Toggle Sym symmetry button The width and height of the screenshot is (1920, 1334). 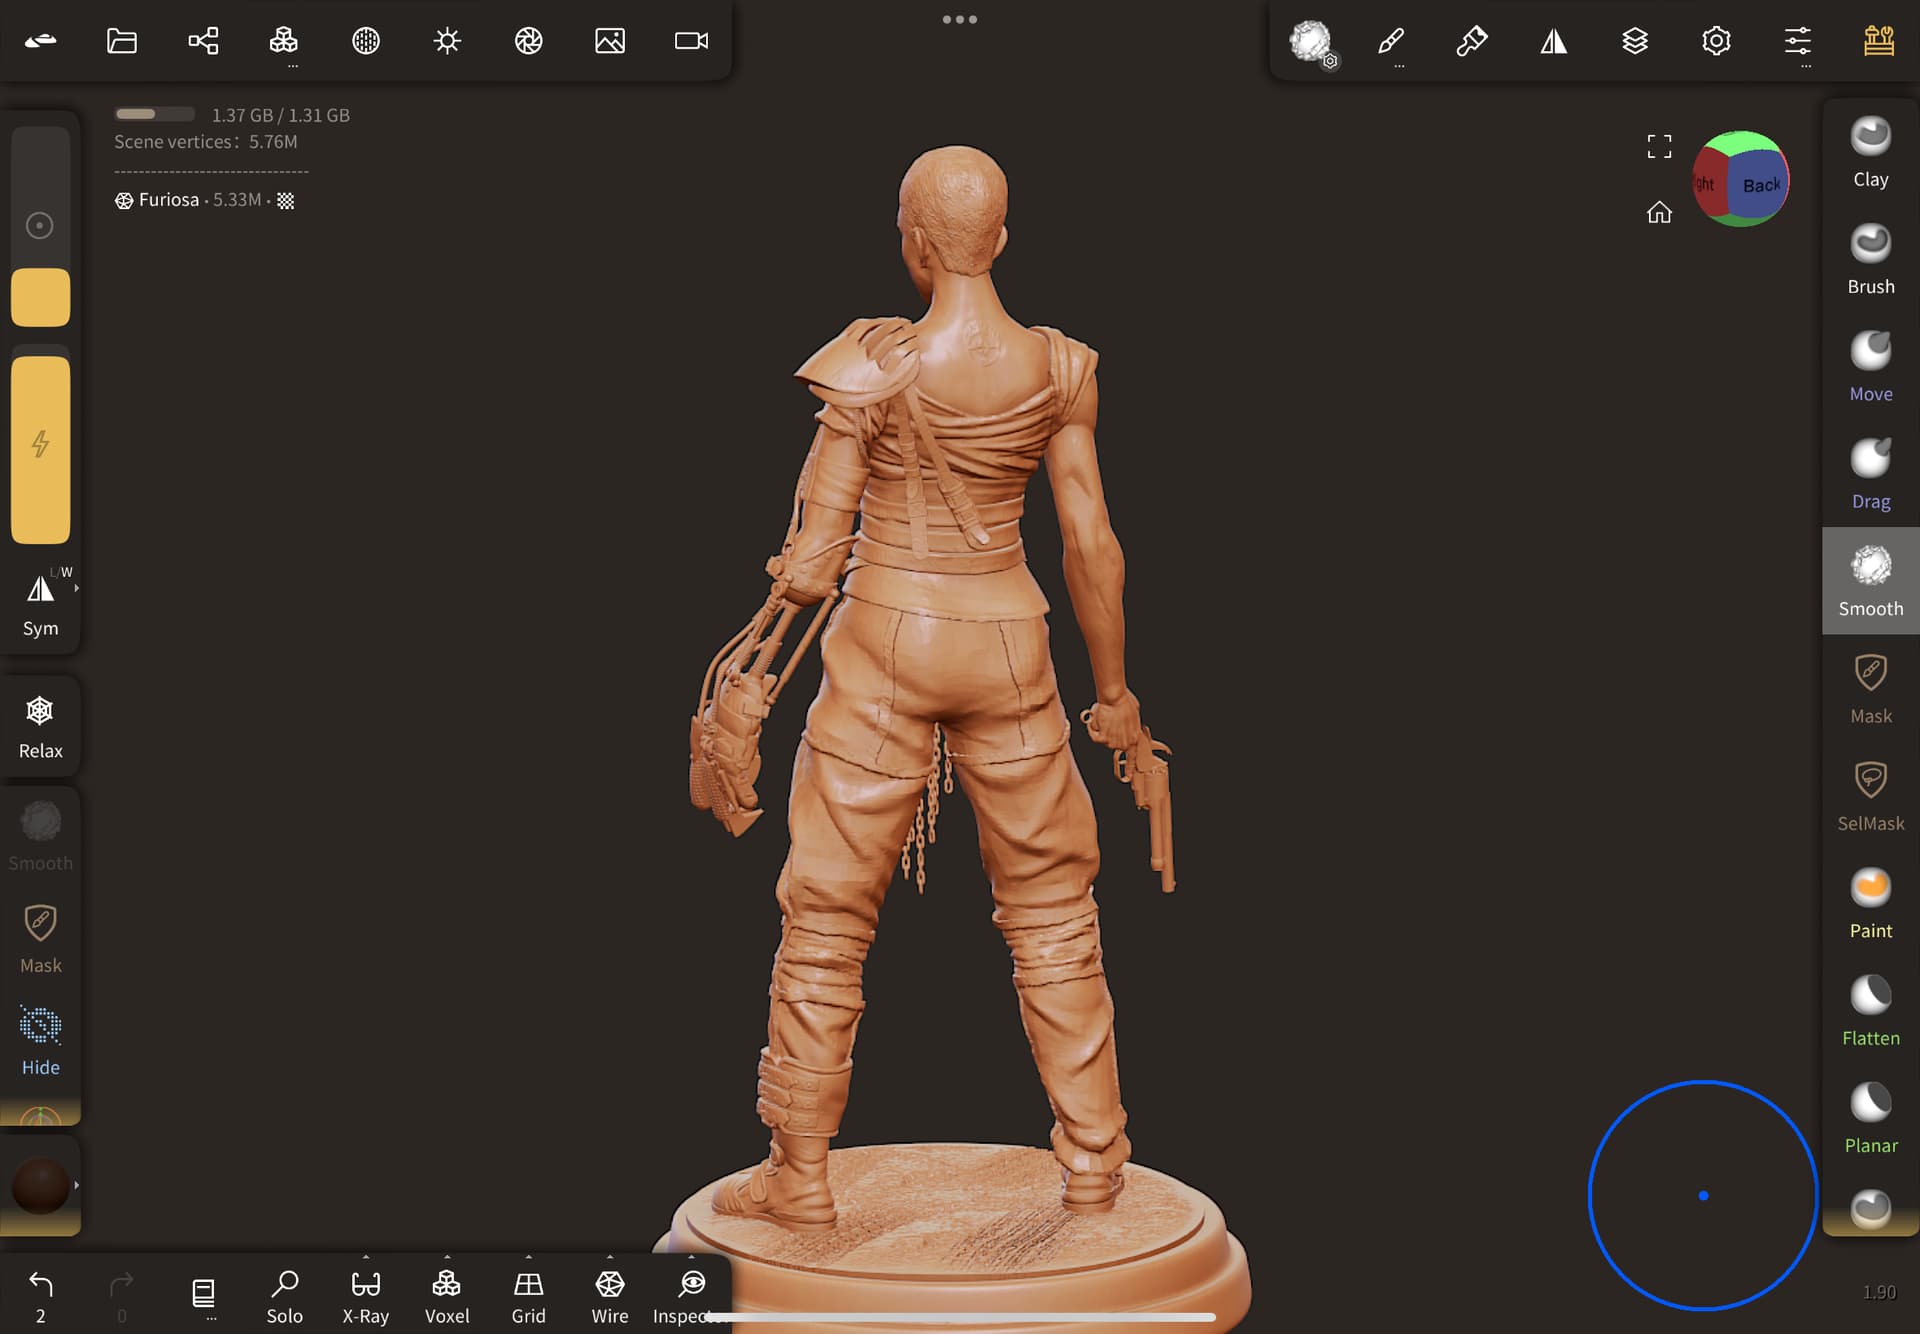click(40, 605)
